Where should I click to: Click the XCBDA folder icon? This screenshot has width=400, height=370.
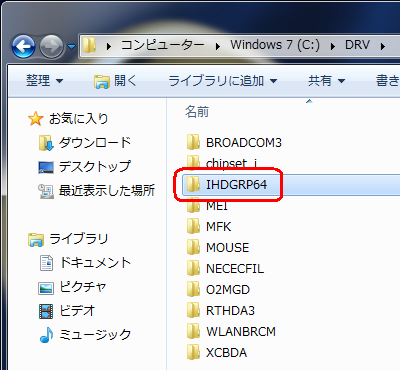(x=193, y=352)
